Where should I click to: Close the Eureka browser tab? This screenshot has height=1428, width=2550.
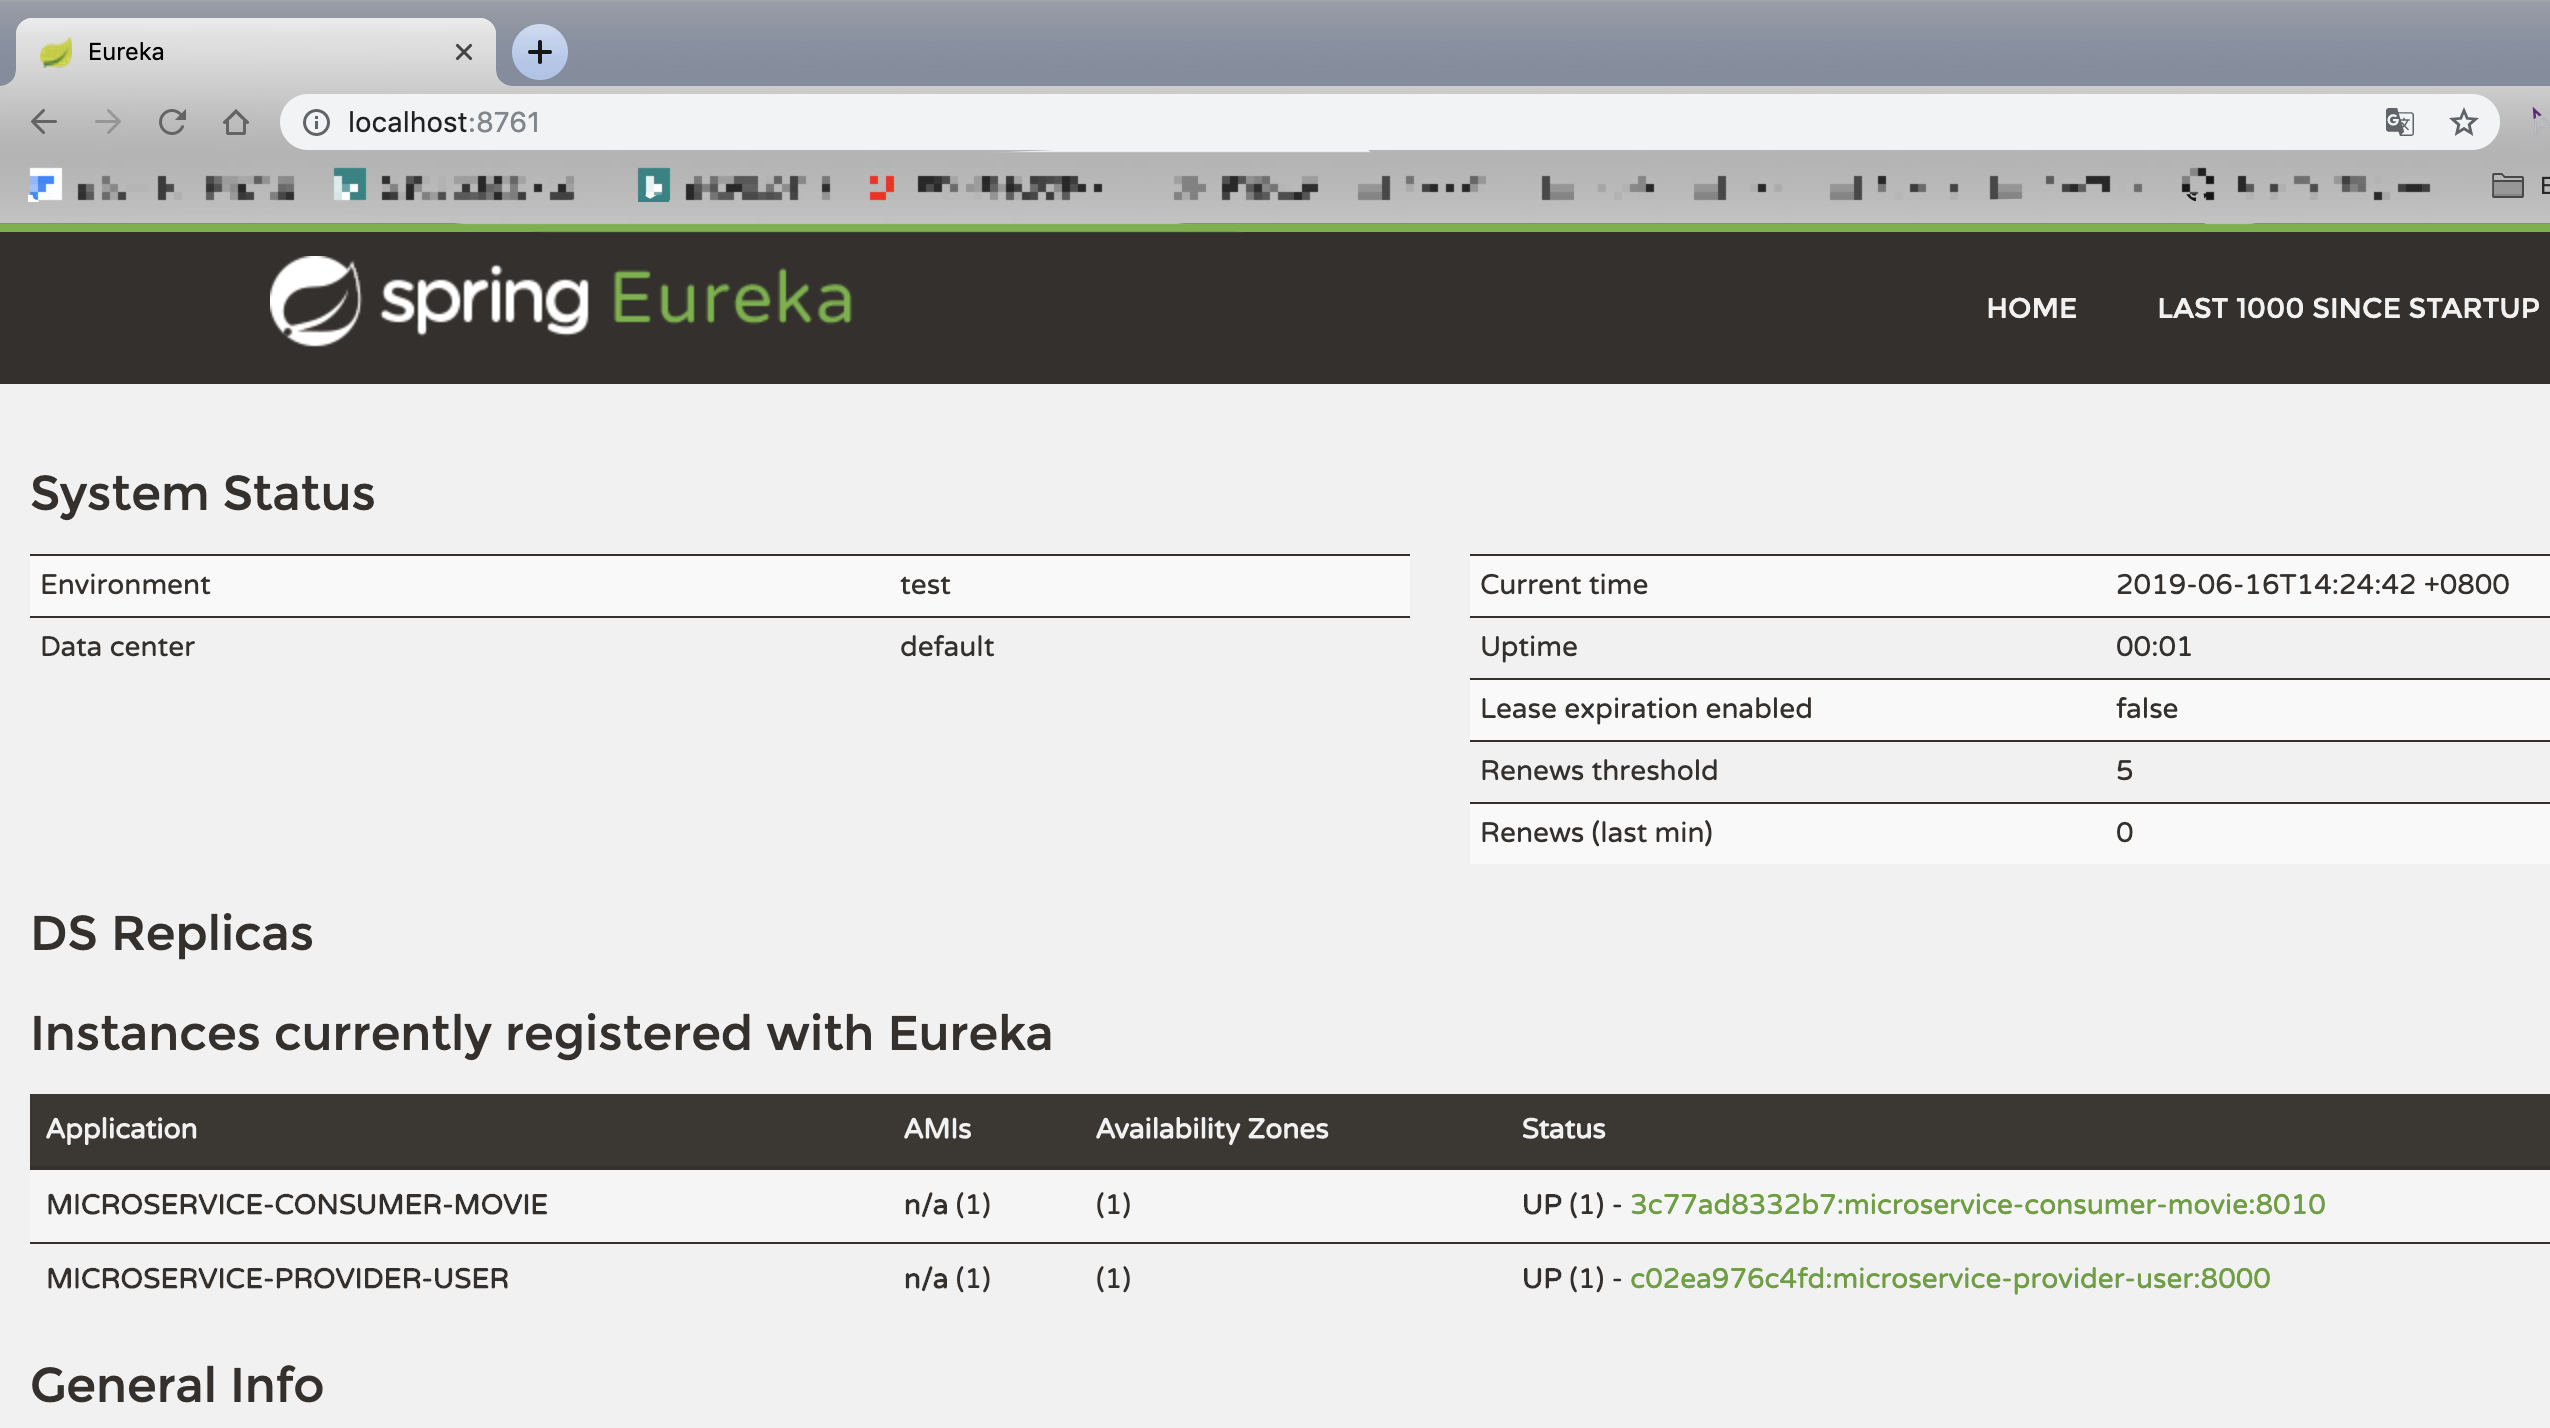click(463, 52)
